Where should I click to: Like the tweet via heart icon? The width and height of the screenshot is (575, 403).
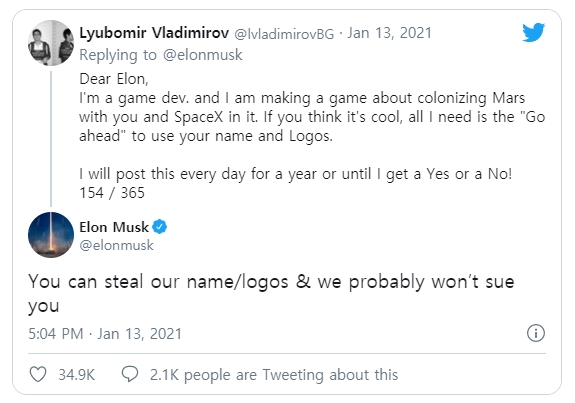coord(38,374)
